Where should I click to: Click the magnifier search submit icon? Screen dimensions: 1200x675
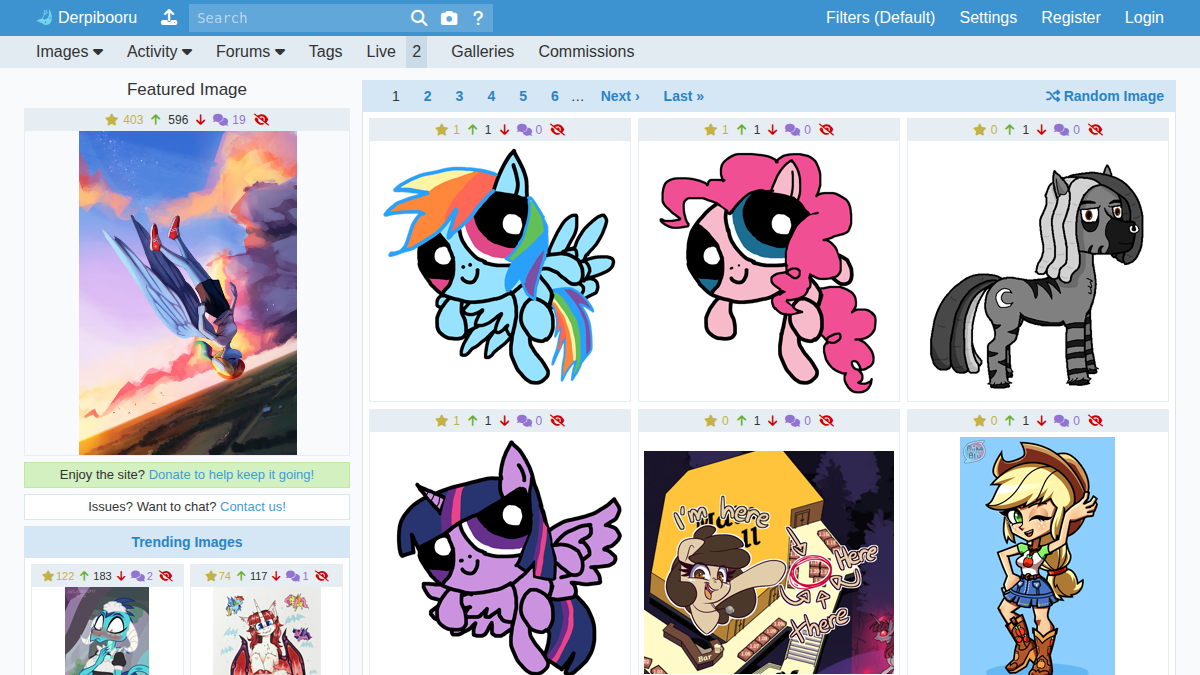pos(419,18)
